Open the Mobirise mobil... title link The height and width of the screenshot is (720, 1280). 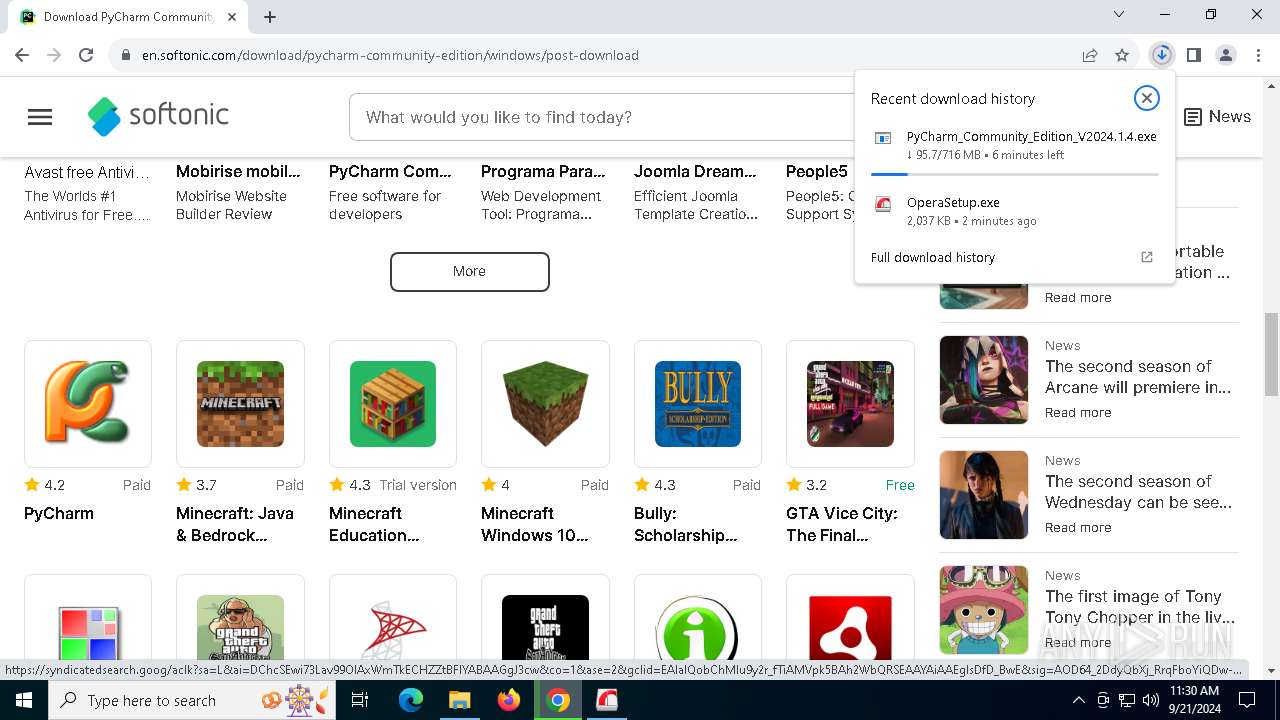(x=238, y=171)
